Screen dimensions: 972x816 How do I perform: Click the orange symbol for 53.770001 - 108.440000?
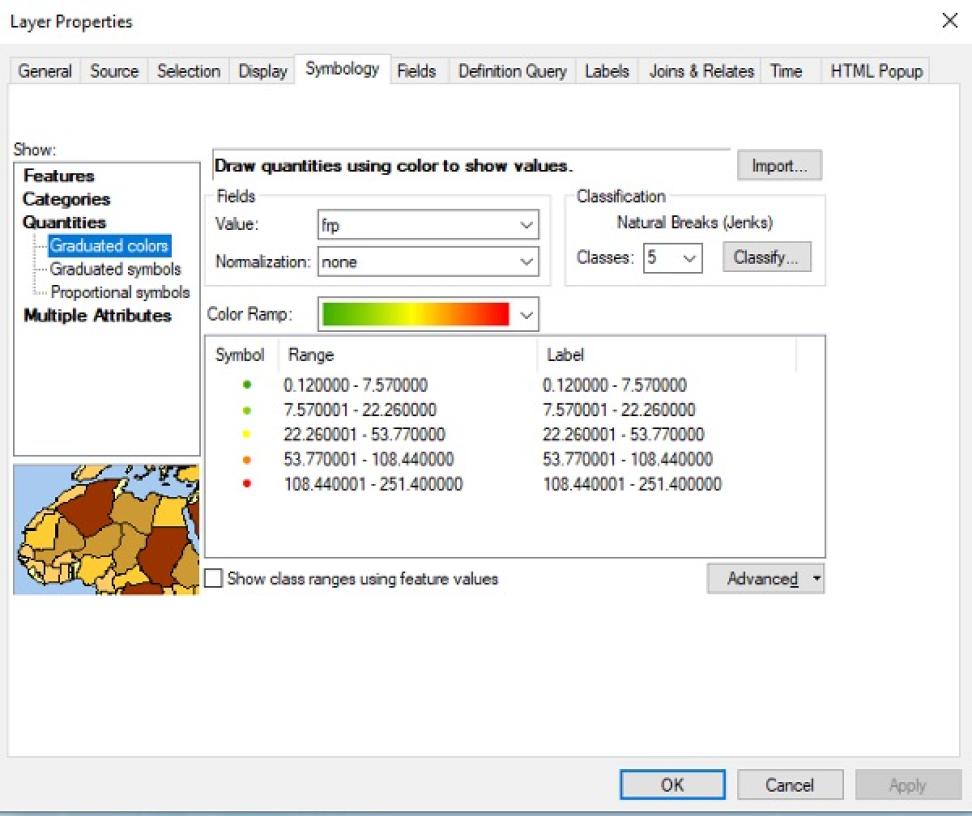247,459
